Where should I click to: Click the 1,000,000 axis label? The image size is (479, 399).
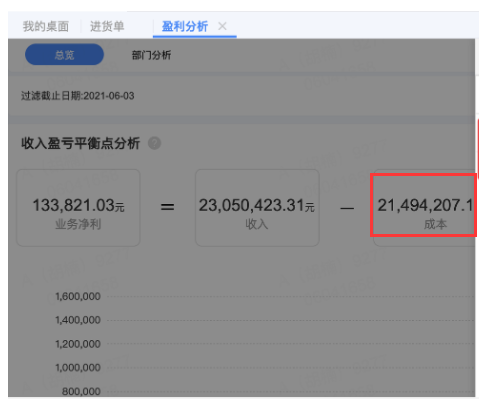(78, 368)
